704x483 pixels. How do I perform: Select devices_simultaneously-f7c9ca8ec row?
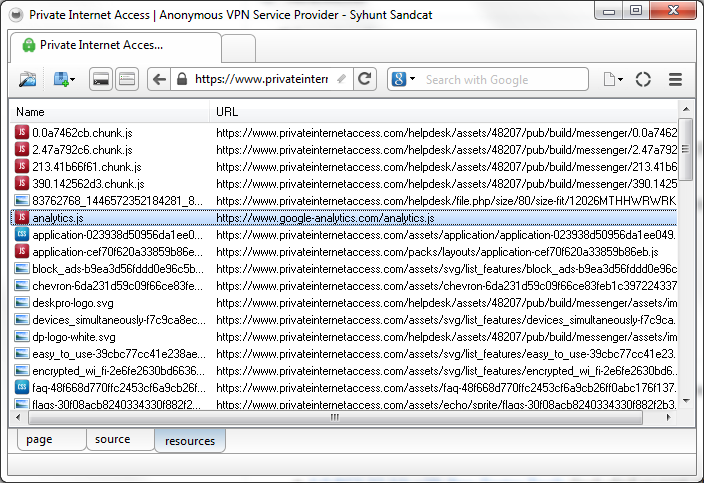(x=344, y=320)
